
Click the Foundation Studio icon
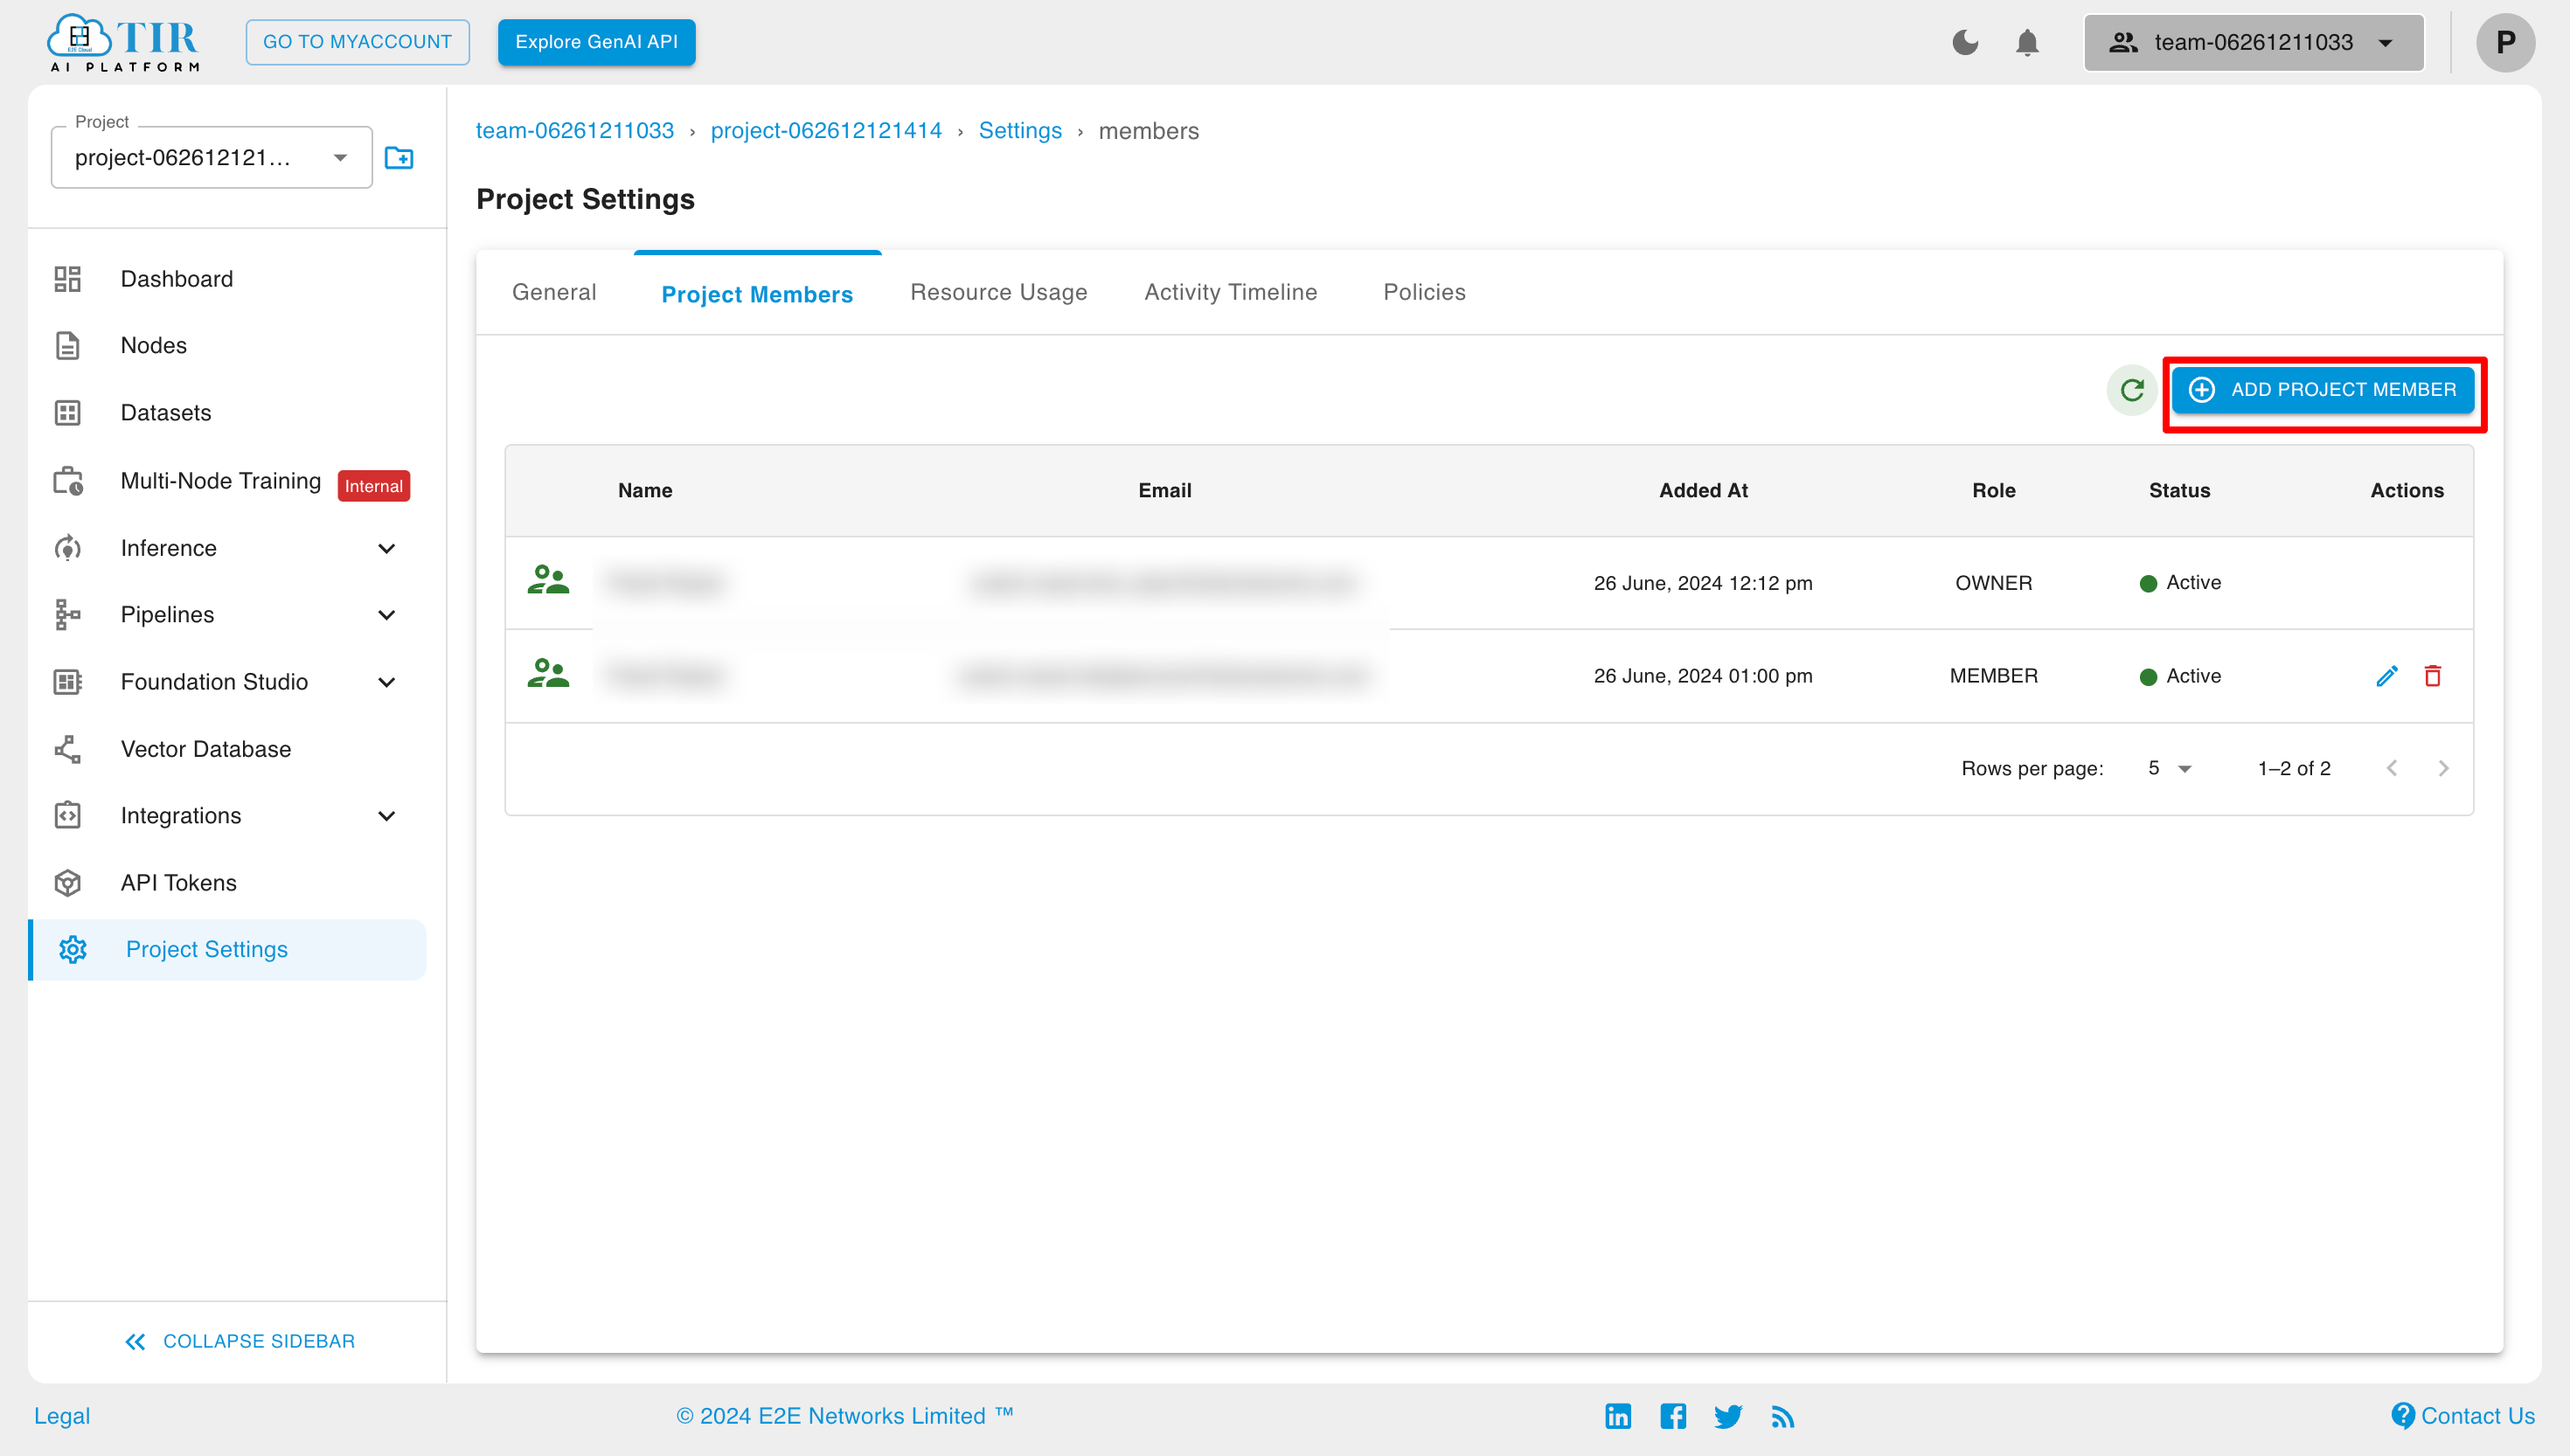(67, 682)
